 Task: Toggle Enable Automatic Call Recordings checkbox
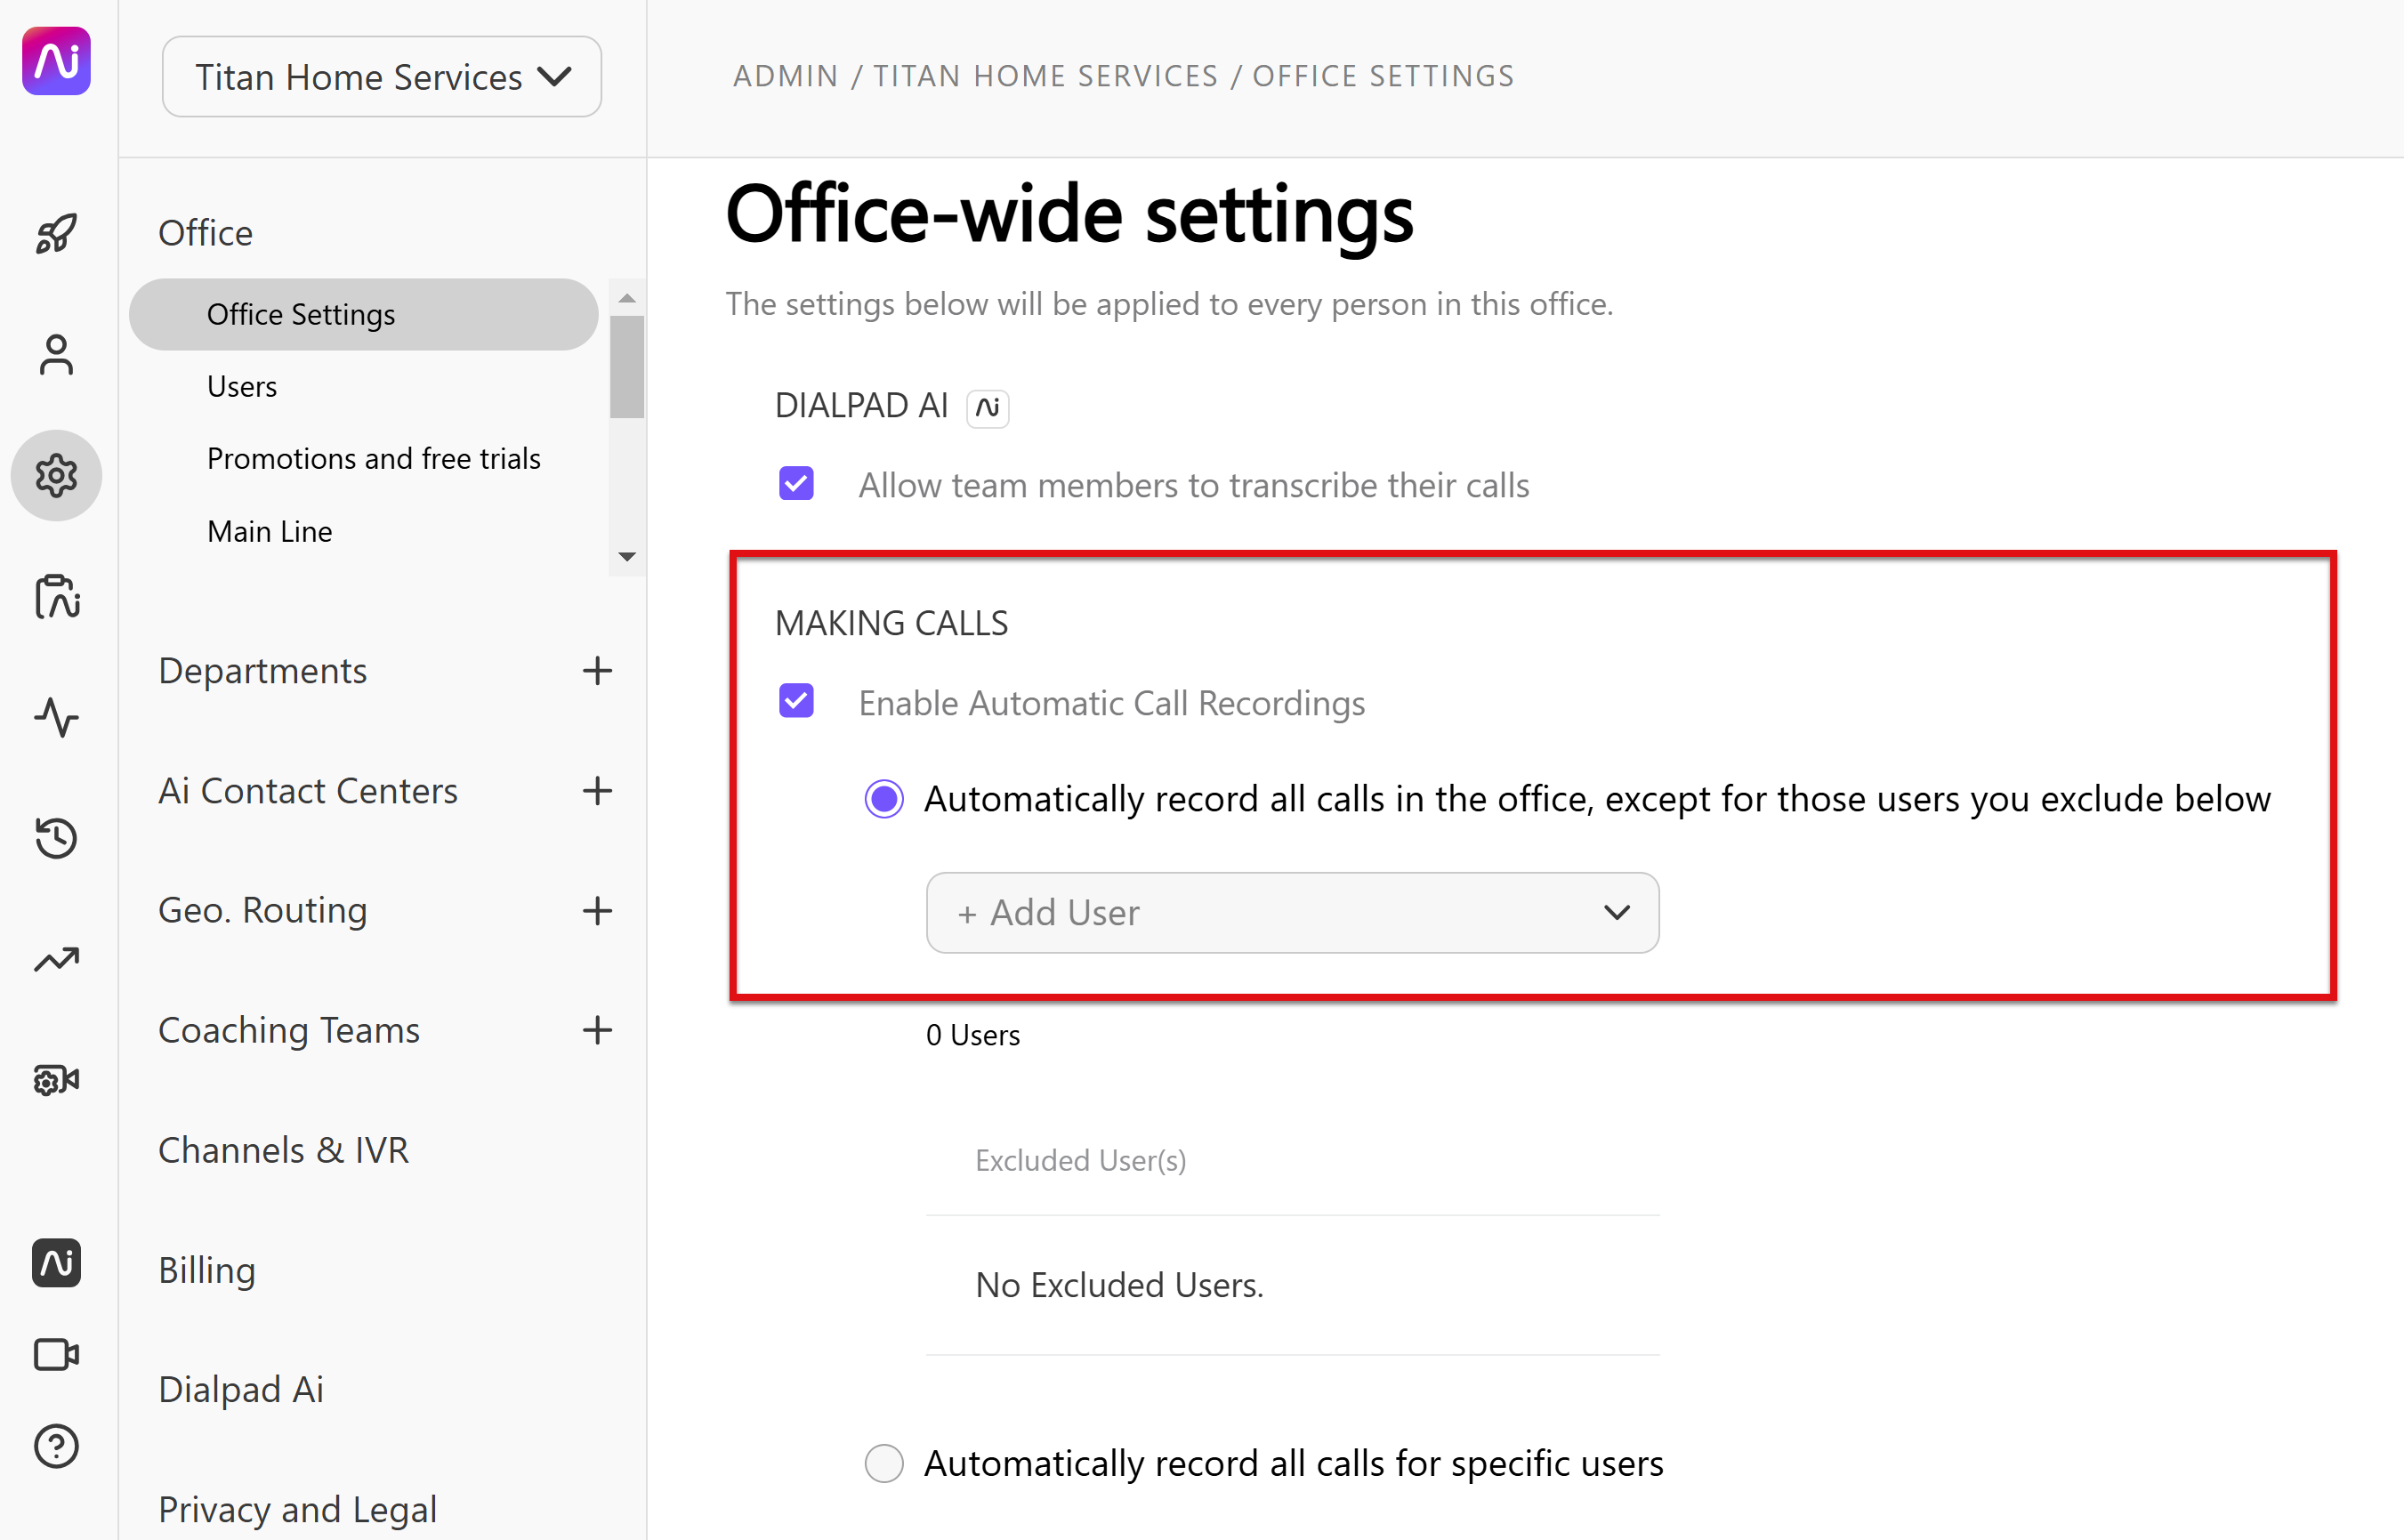click(x=796, y=701)
